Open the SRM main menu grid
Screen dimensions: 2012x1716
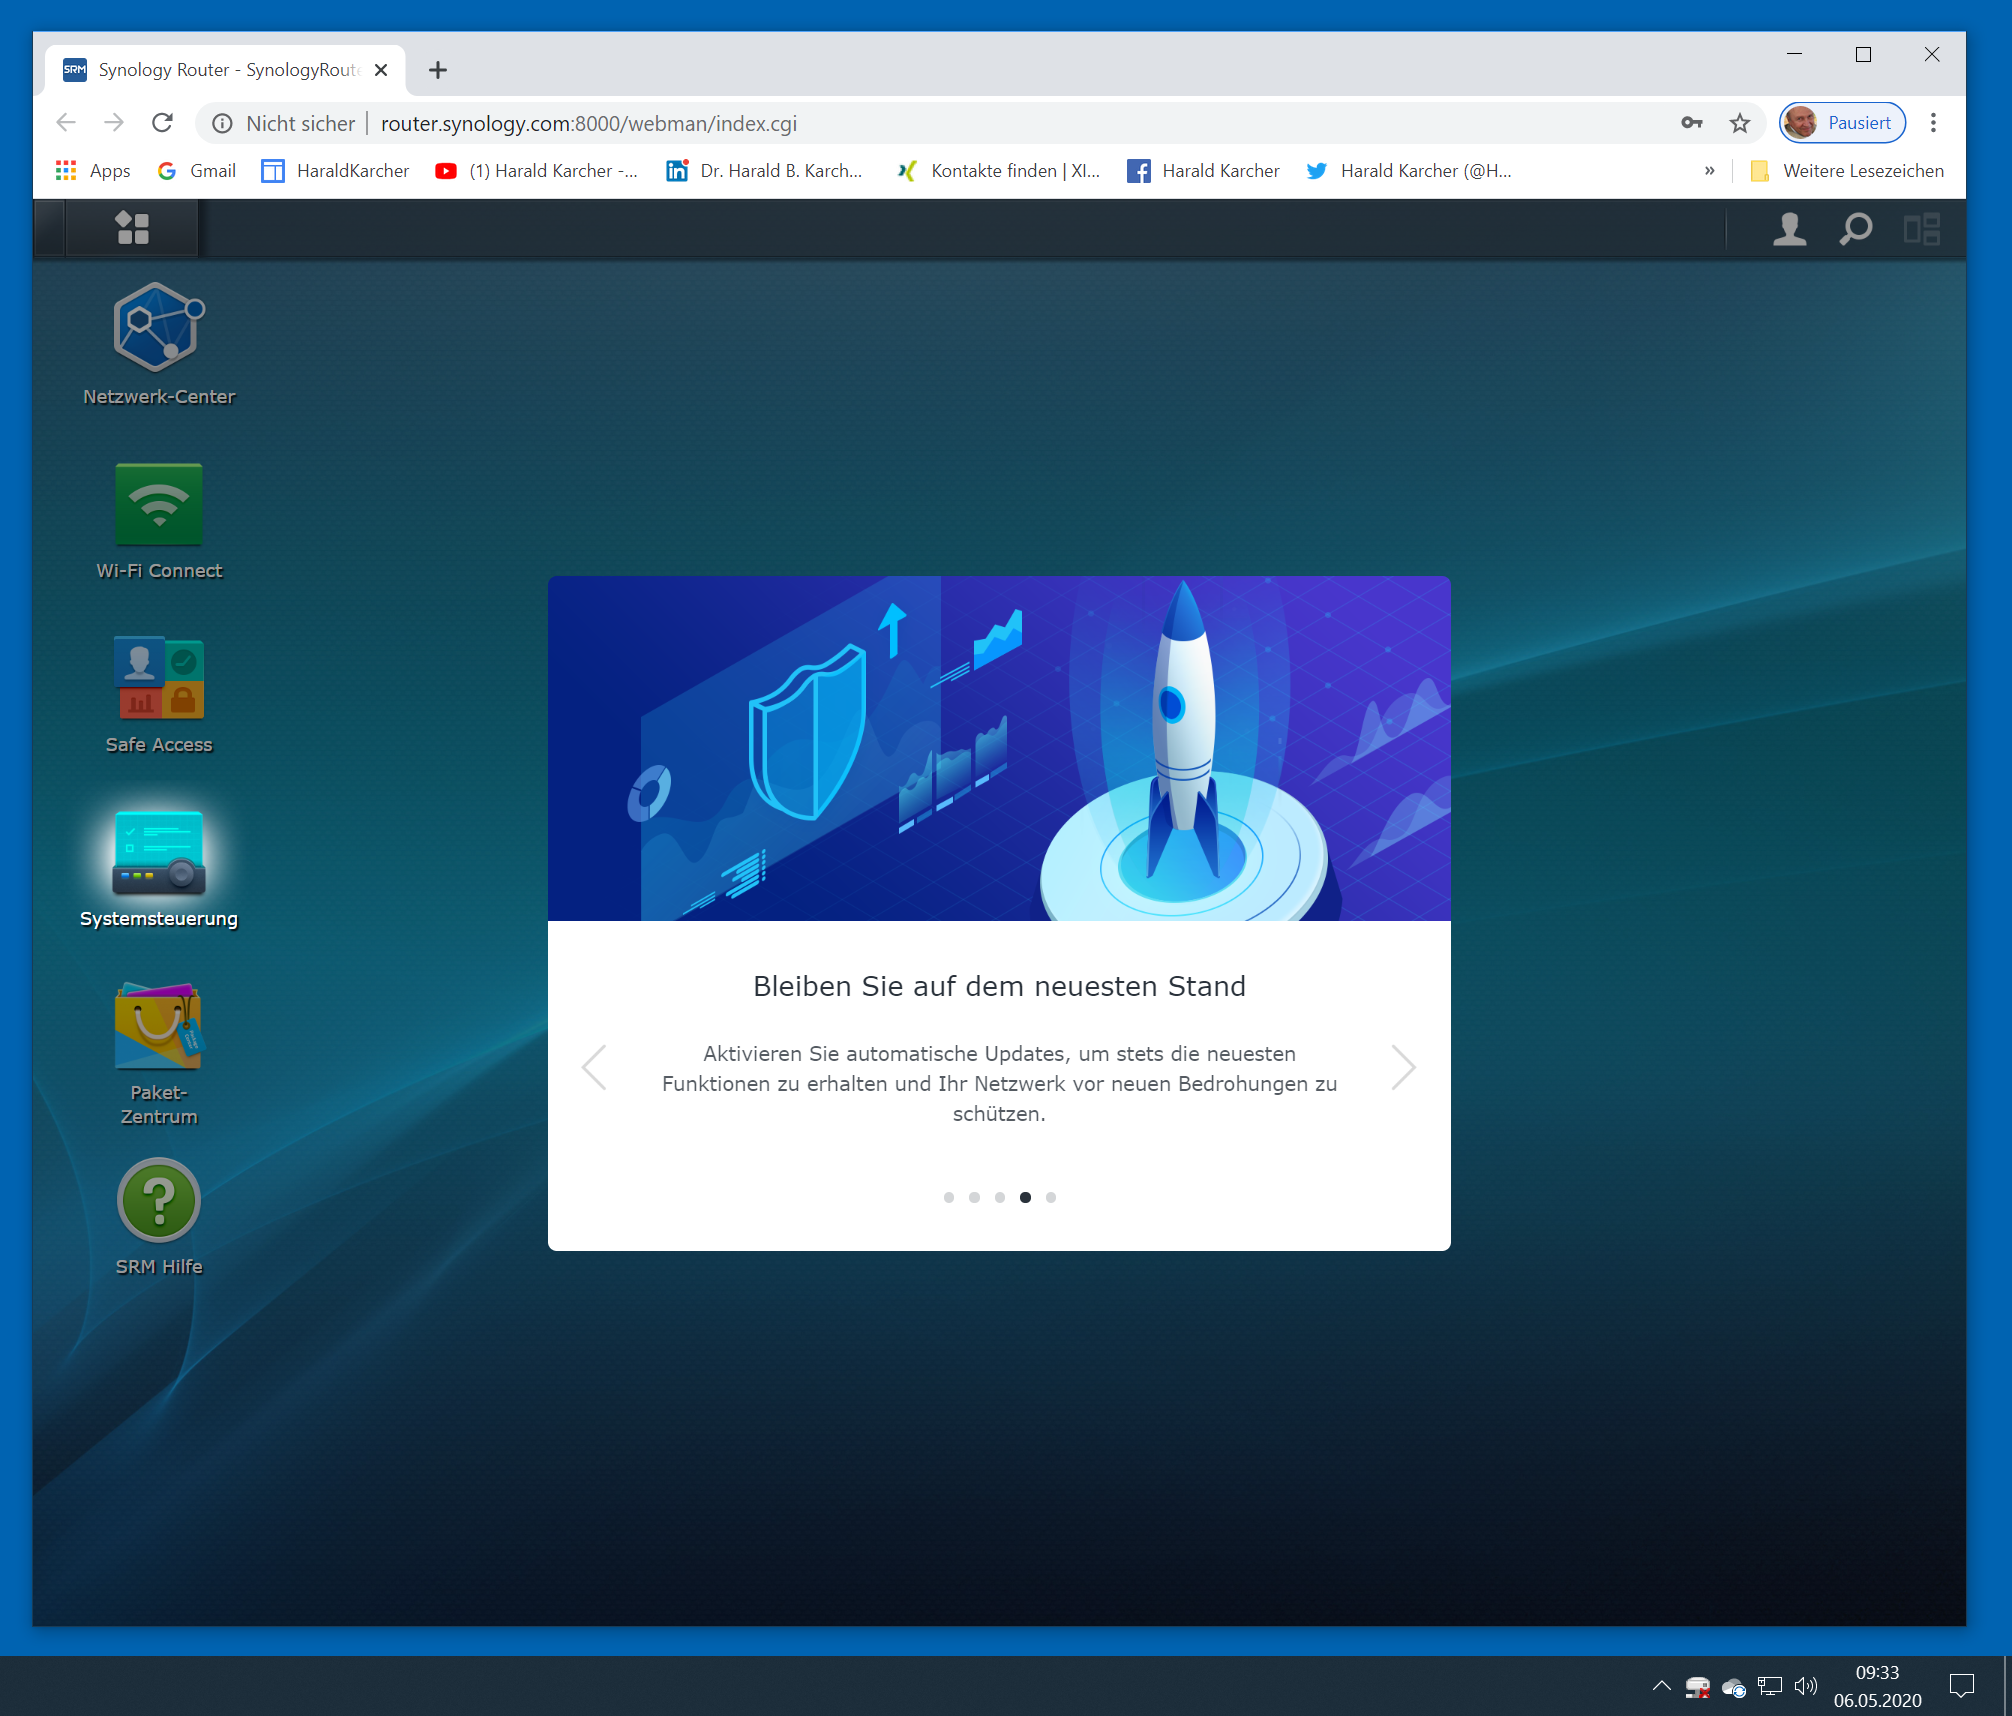(132, 228)
